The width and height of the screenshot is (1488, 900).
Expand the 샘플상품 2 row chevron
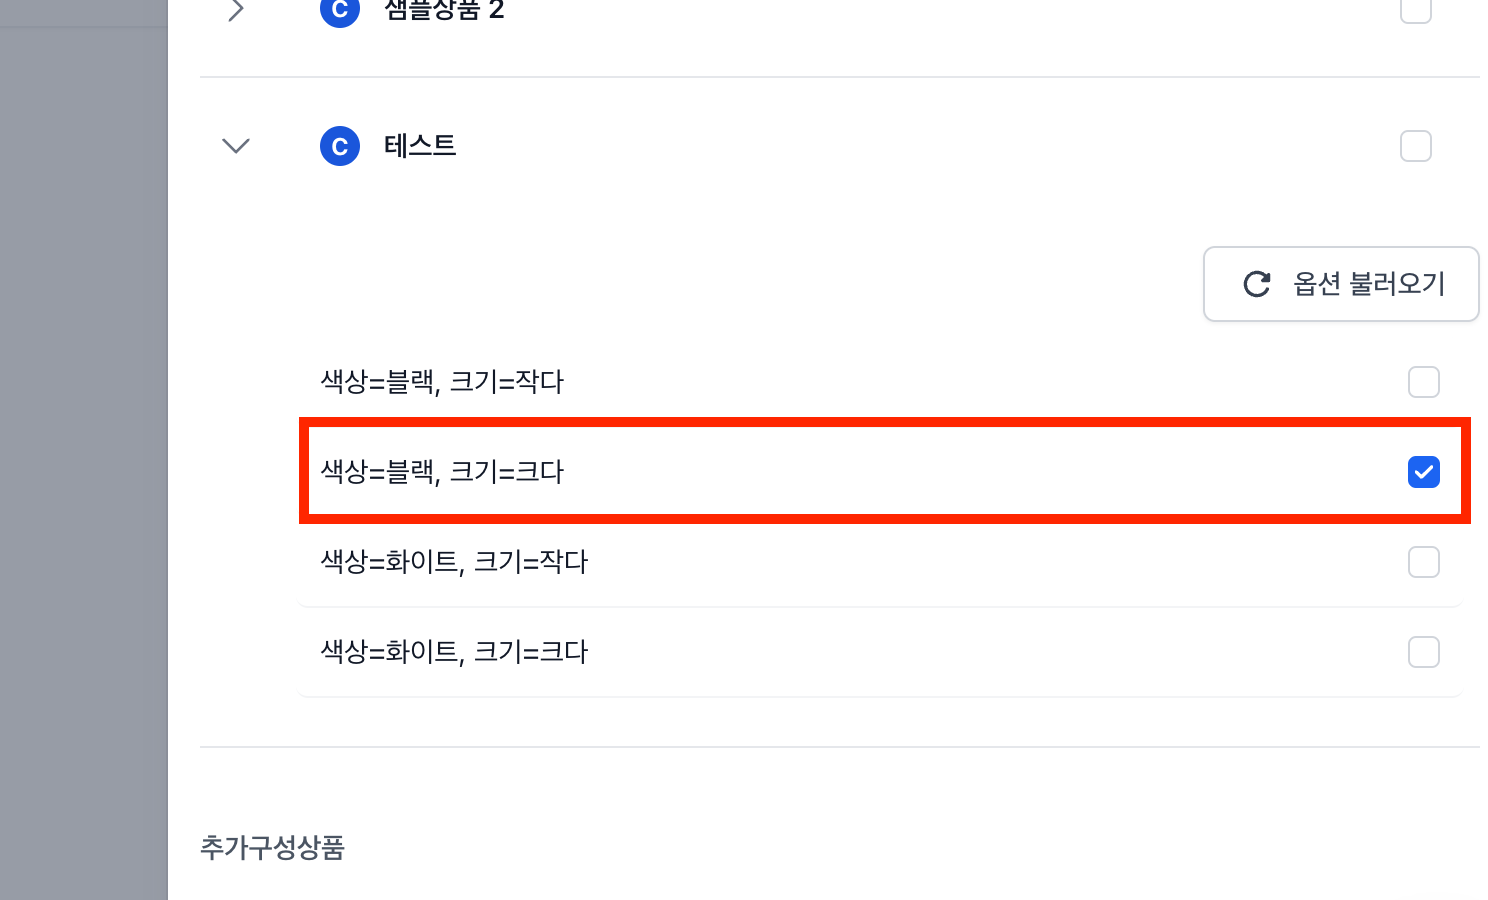(236, 10)
